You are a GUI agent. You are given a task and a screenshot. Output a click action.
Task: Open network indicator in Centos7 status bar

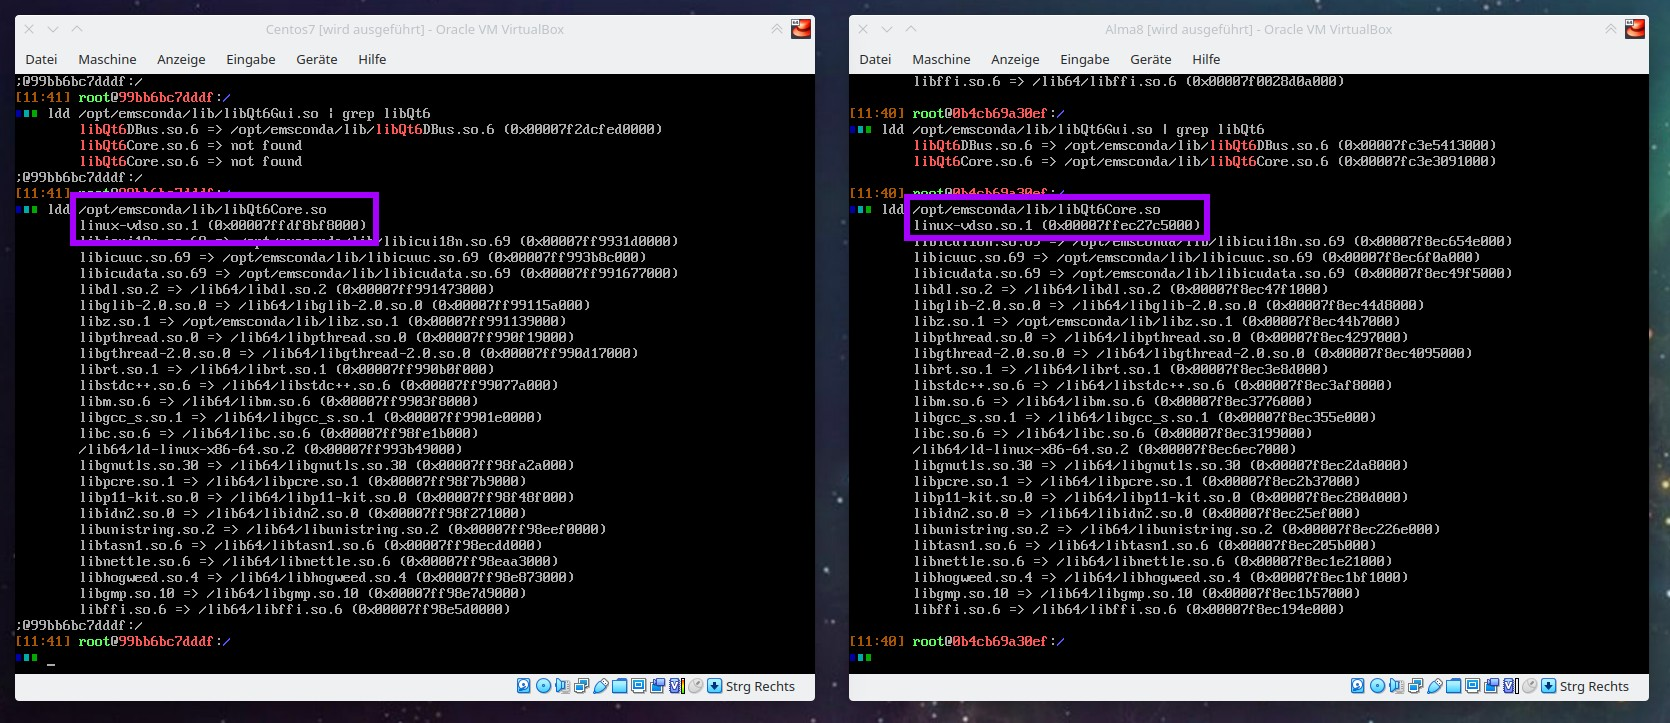click(582, 686)
